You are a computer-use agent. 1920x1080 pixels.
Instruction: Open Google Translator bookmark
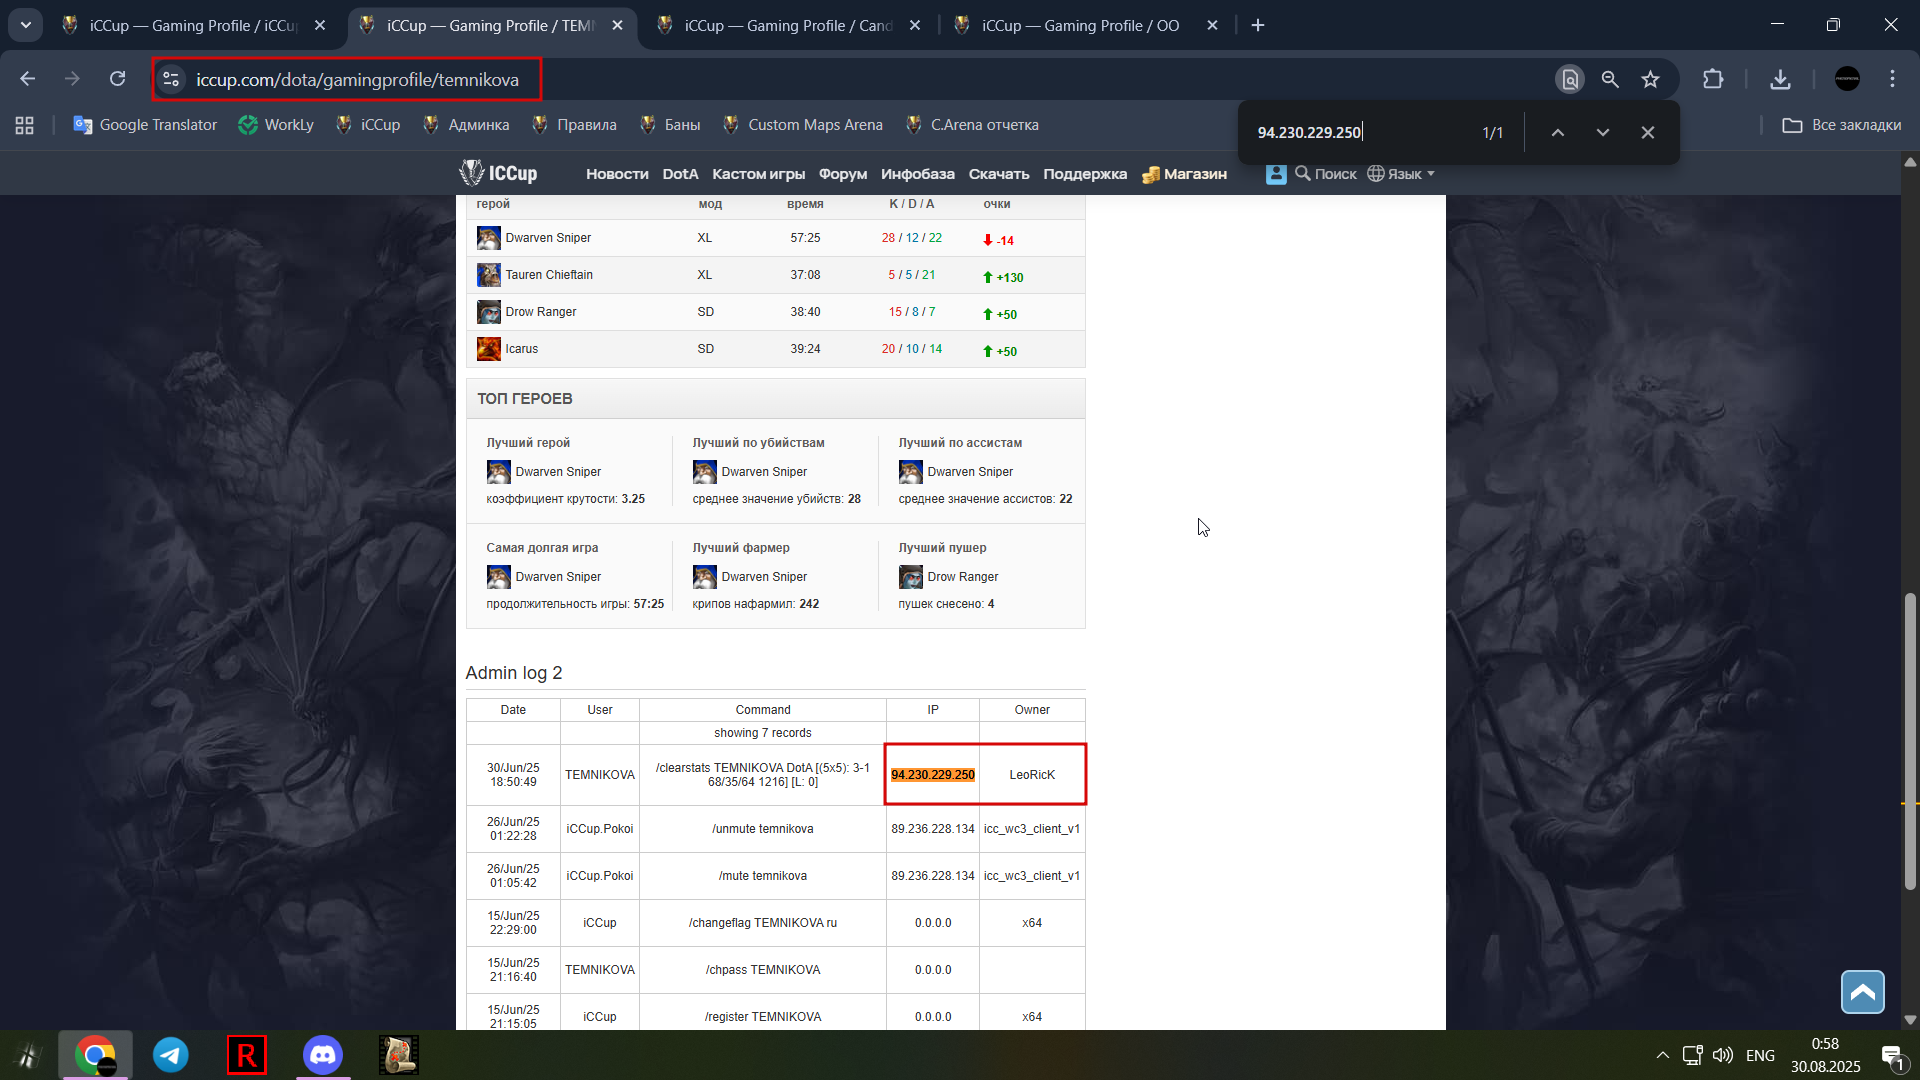coord(145,125)
